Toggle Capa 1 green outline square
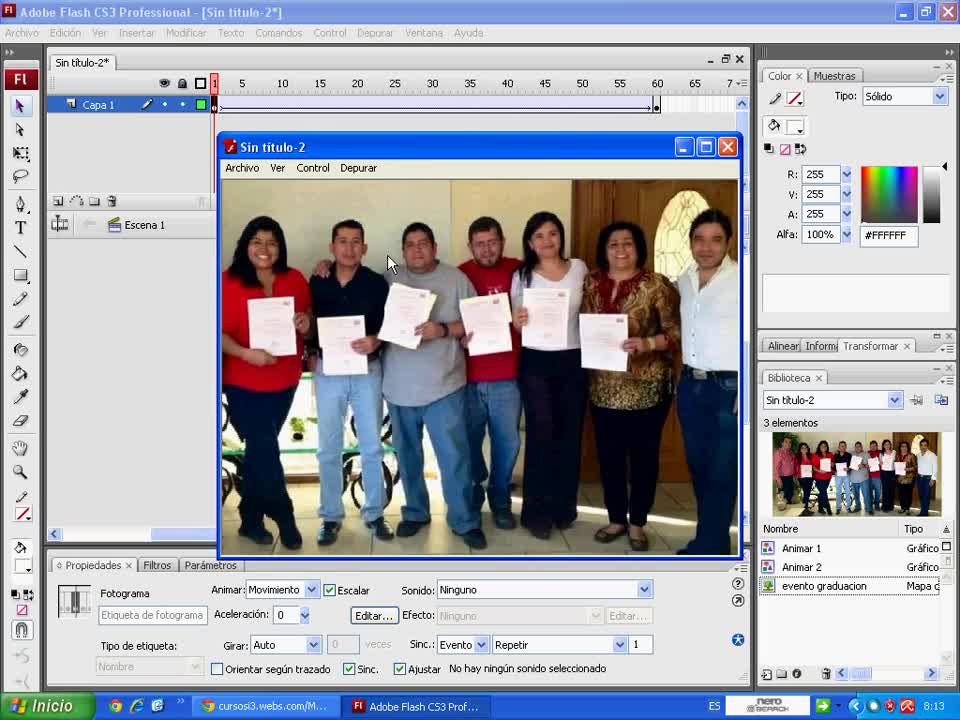 point(200,105)
